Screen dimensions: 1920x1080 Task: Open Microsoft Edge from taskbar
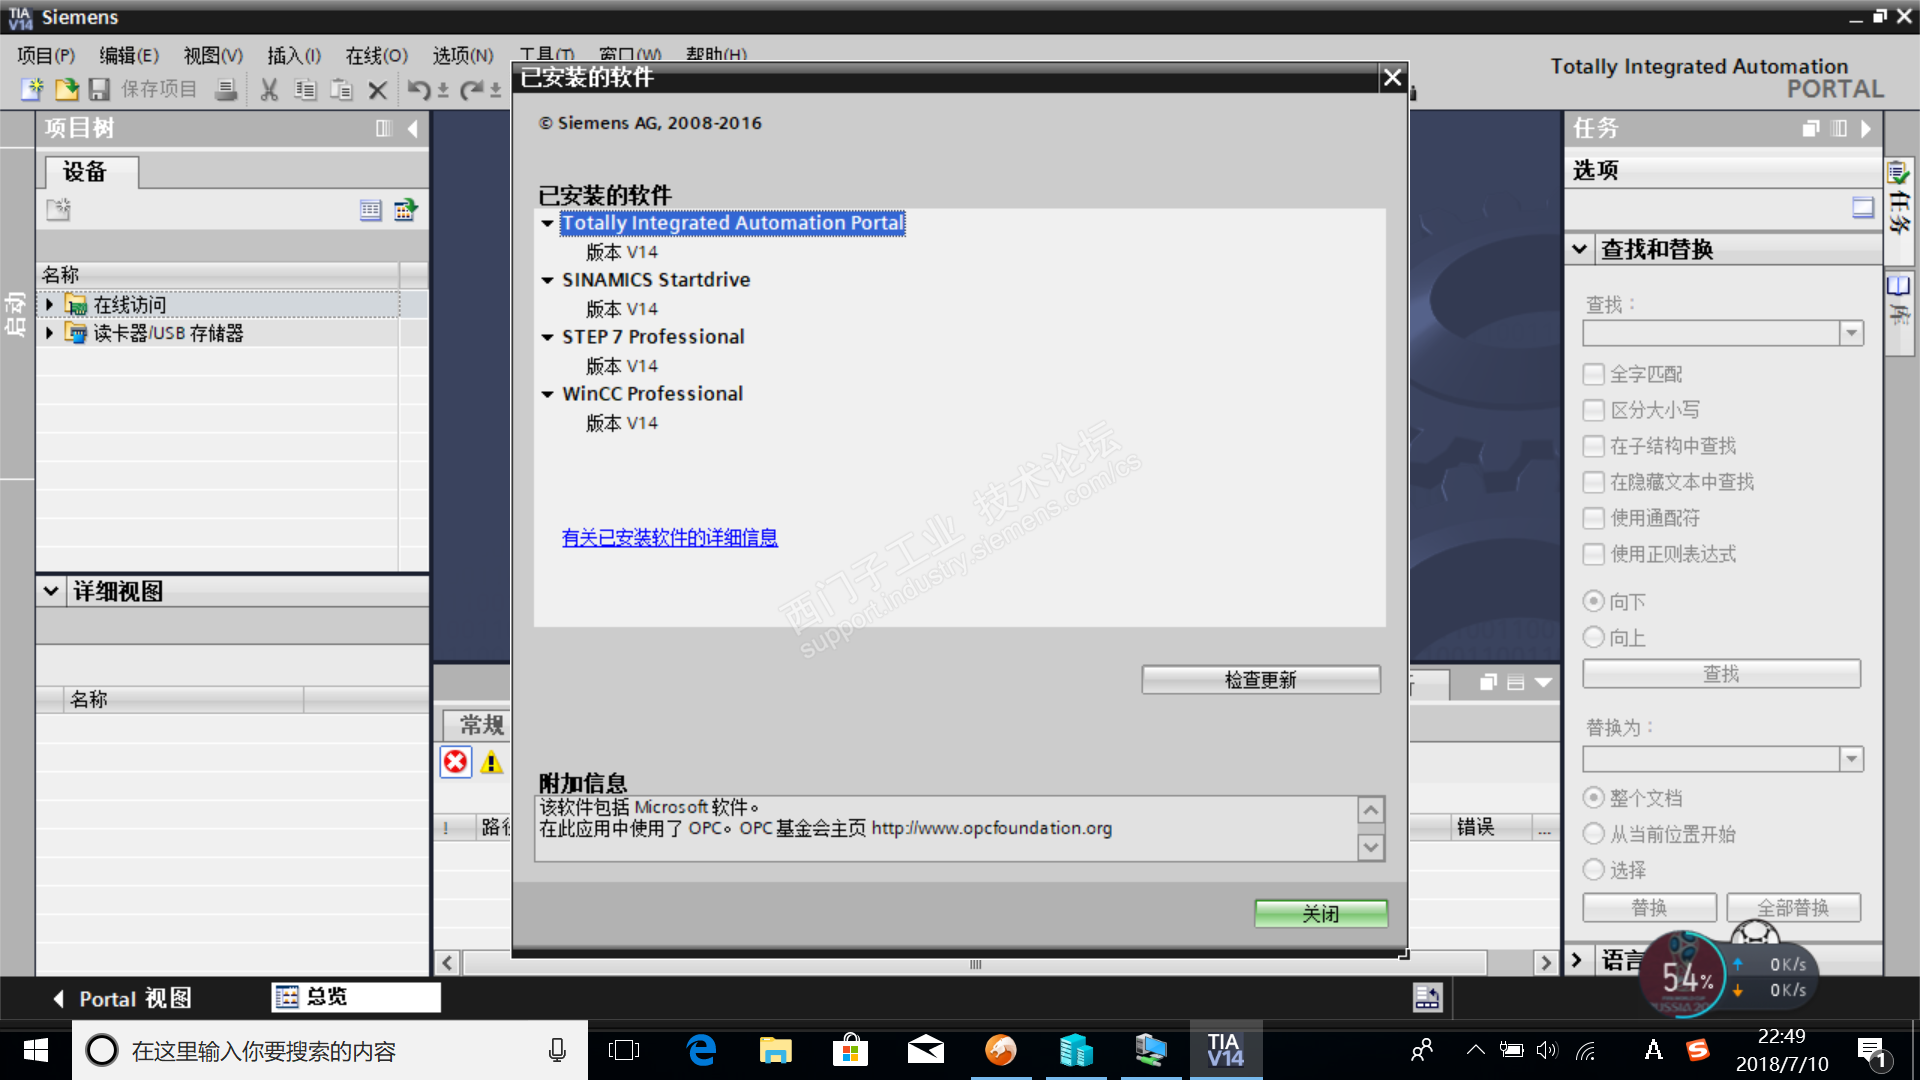701,1050
